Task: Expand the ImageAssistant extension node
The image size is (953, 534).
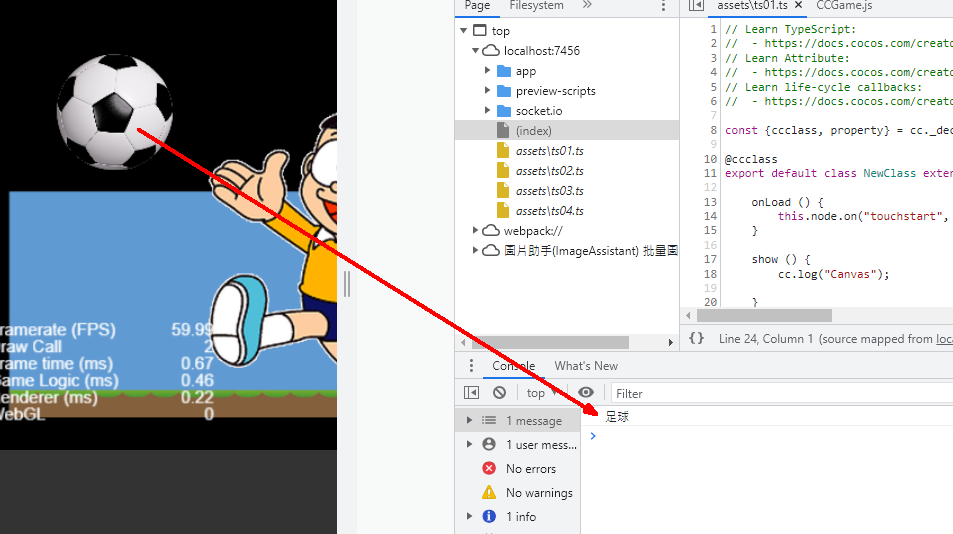Action: point(475,250)
